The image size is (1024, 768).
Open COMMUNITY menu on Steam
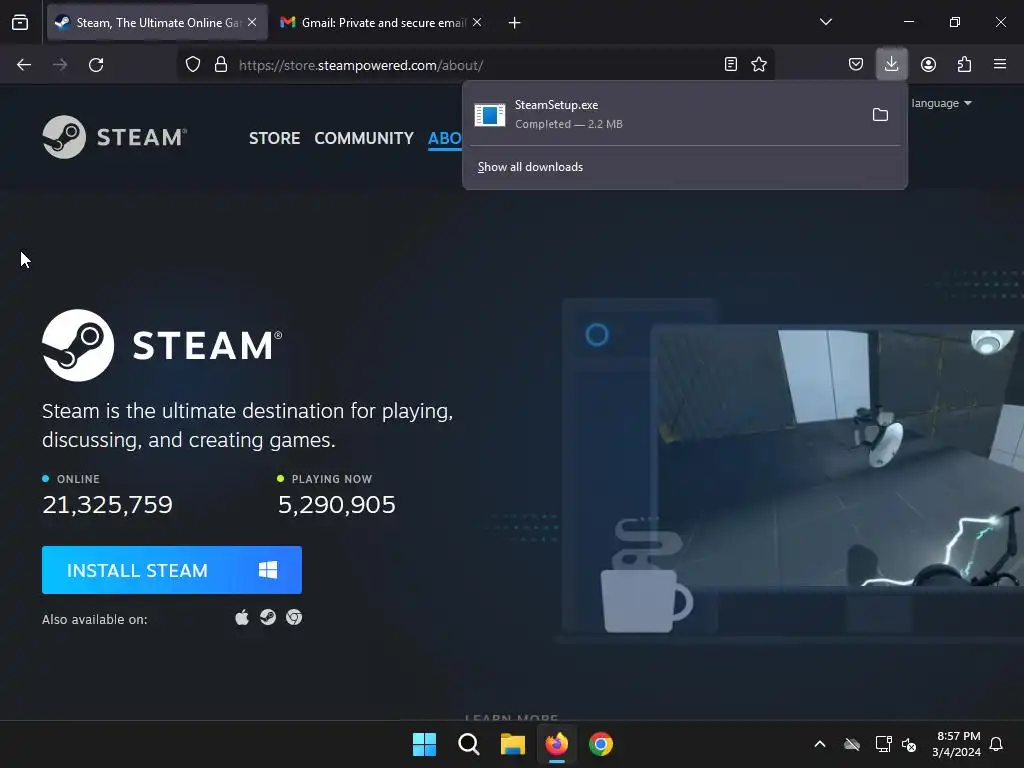tap(364, 138)
